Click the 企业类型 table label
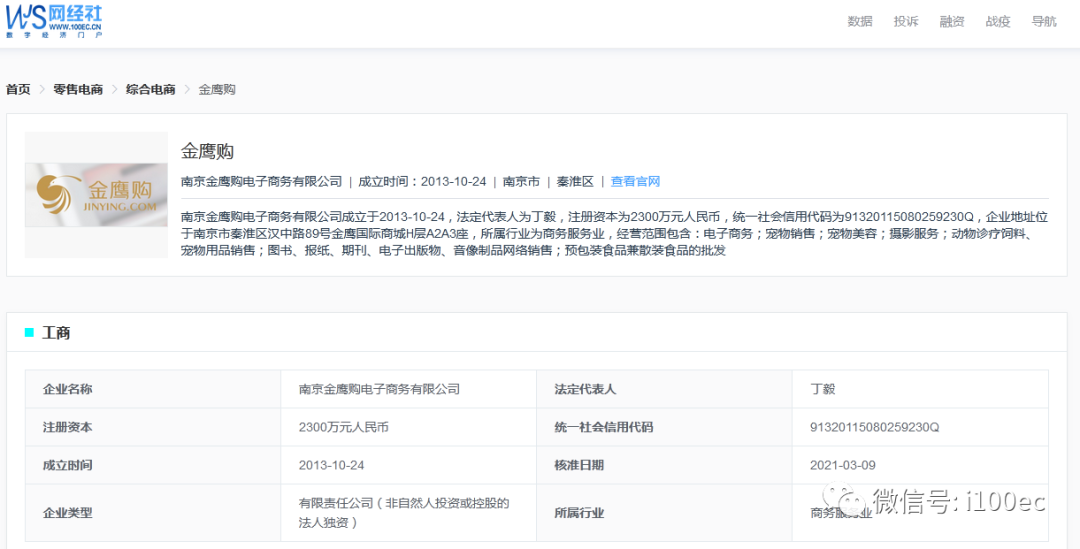The height and width of the screenshot is (549, 1080). pyautogui.click(x=68, y=512)
